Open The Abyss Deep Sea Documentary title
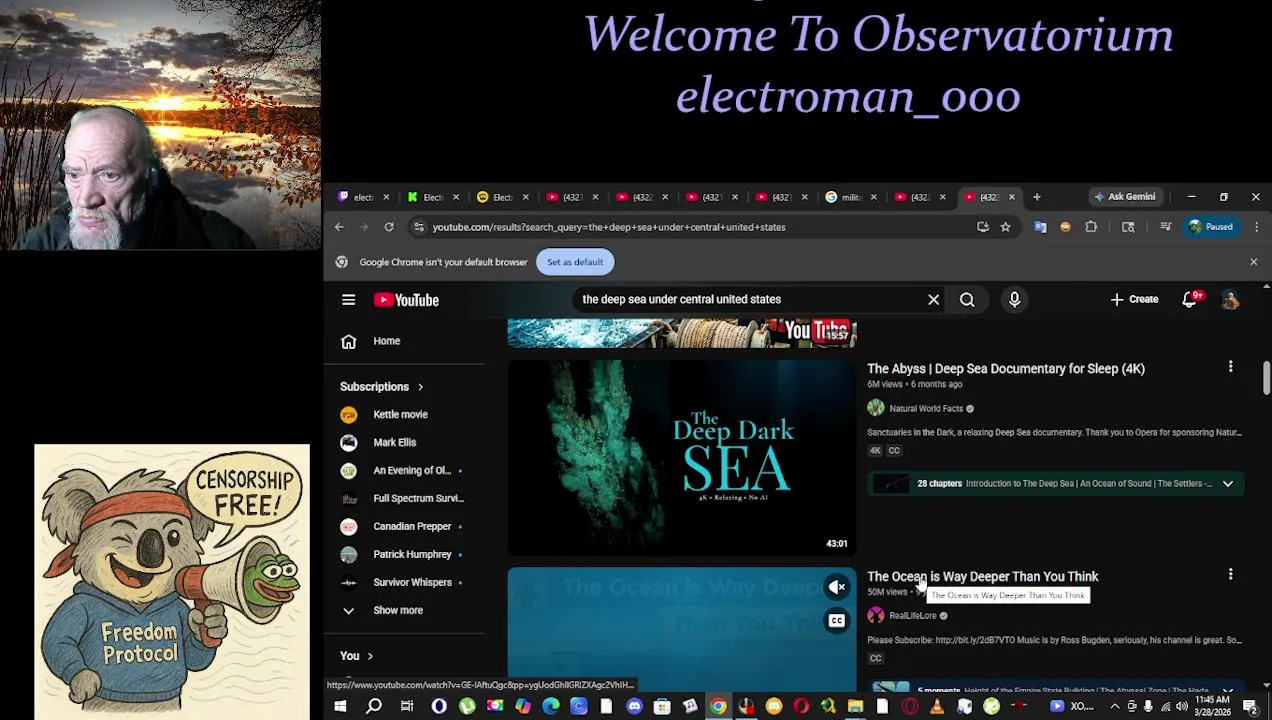Viewport: 1272px width, 720px height. pos(1006,369)
